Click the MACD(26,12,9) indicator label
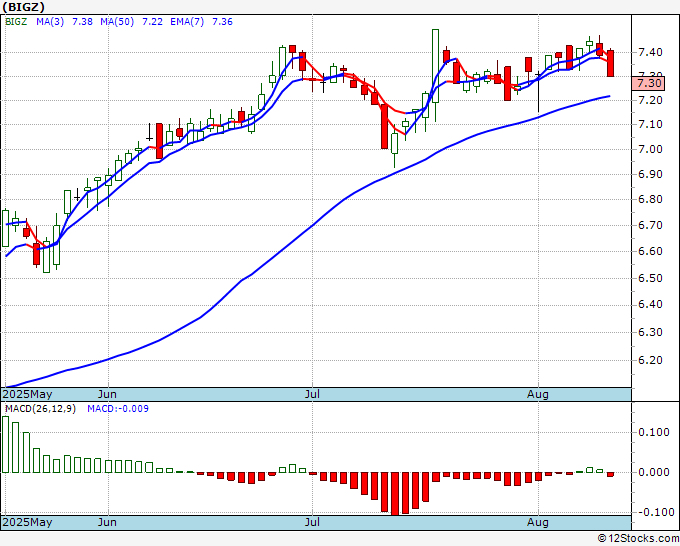This screenshot has height=546, width=680. [x=40, y=409]
